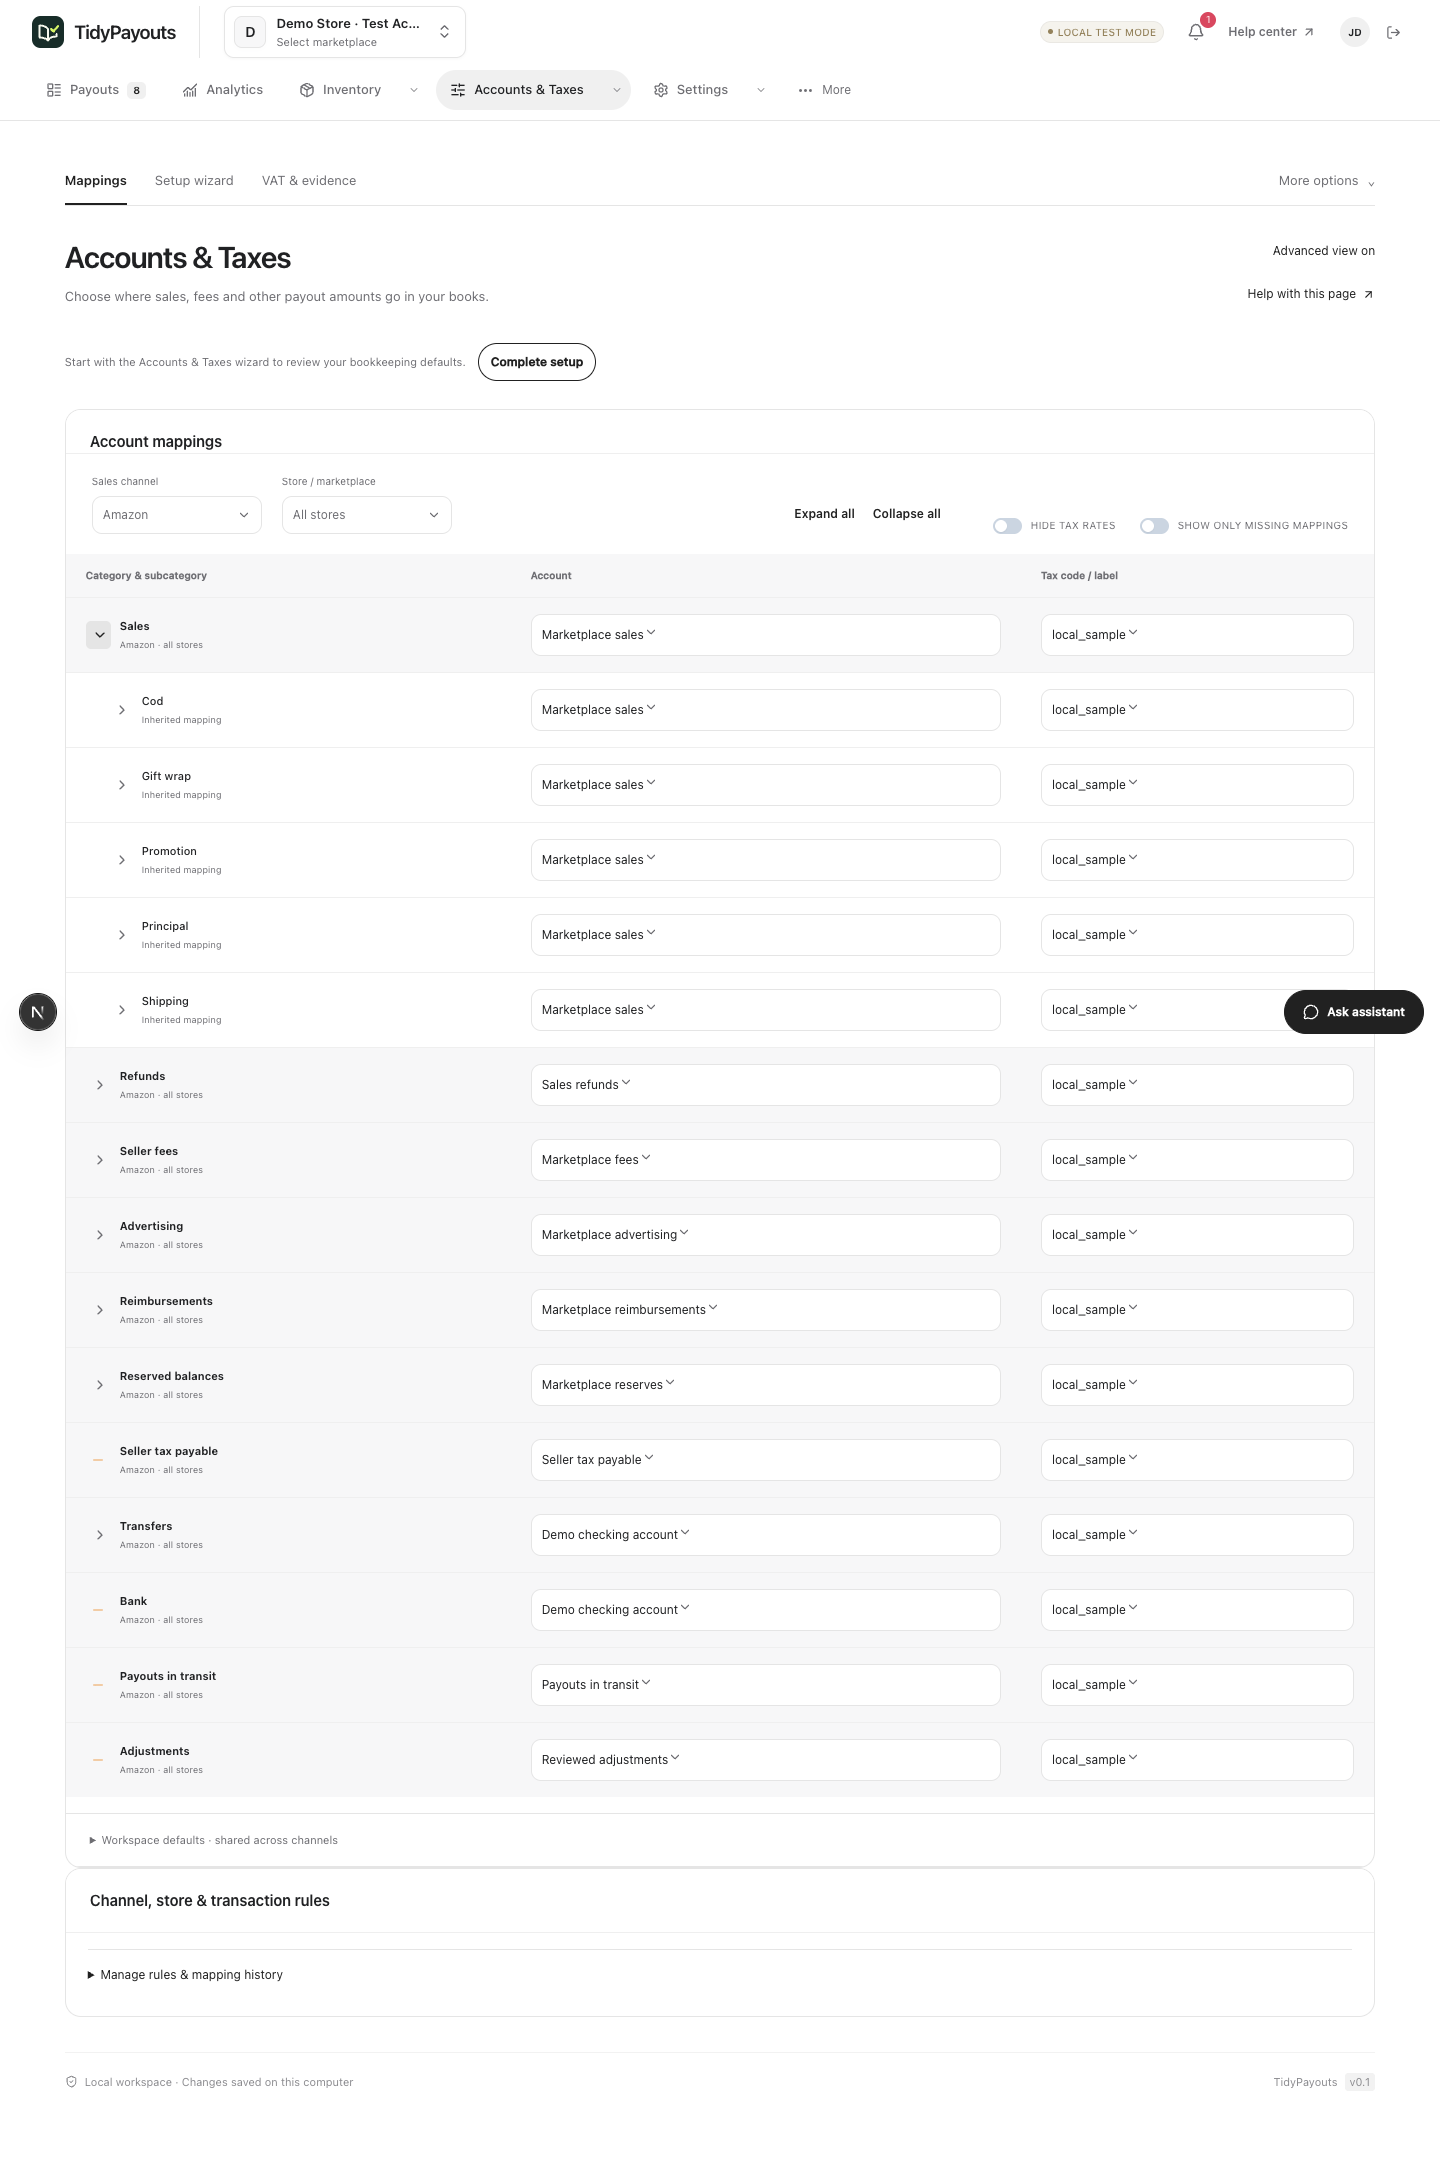Open Refunds Sales refunds account dropdown
This screenshot has width=1440, height=2163.
[765, 1085]
